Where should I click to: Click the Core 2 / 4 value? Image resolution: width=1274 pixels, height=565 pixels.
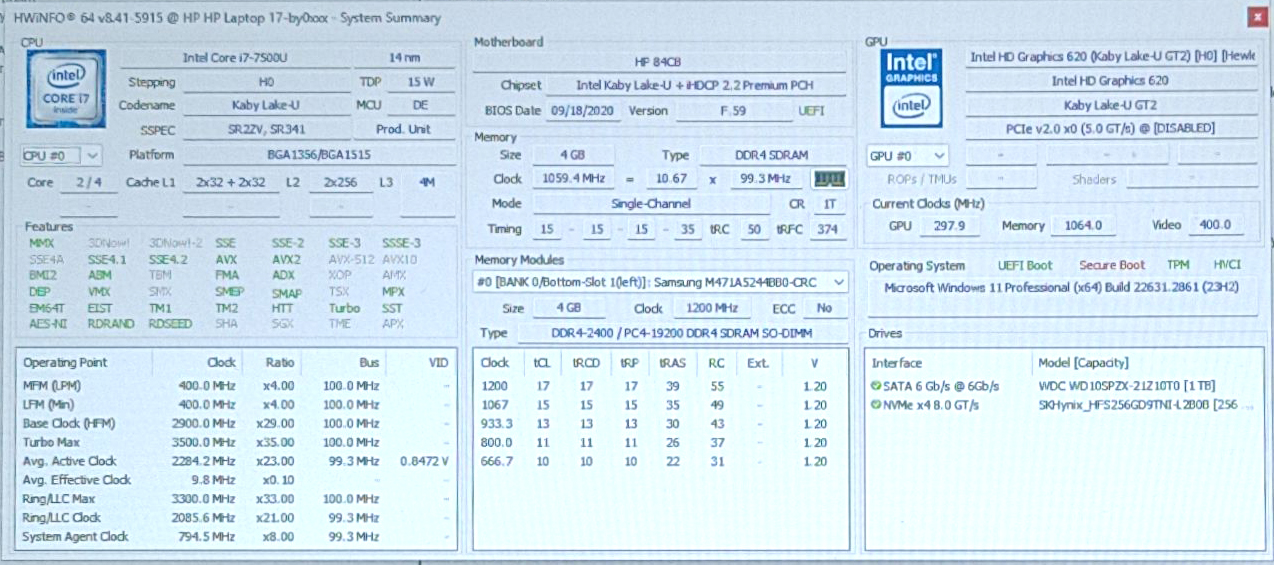pos(88,182)
